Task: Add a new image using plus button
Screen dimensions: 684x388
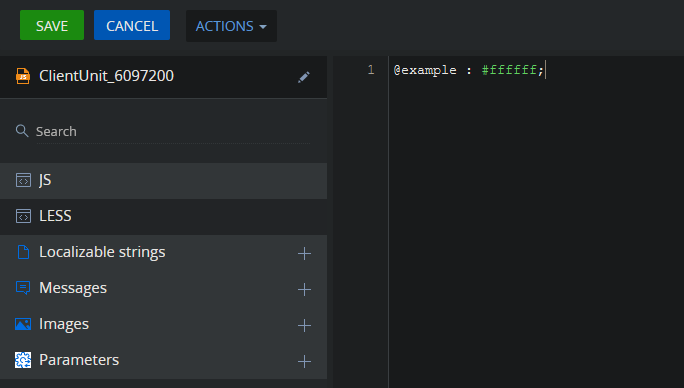Action: point(304,325)
